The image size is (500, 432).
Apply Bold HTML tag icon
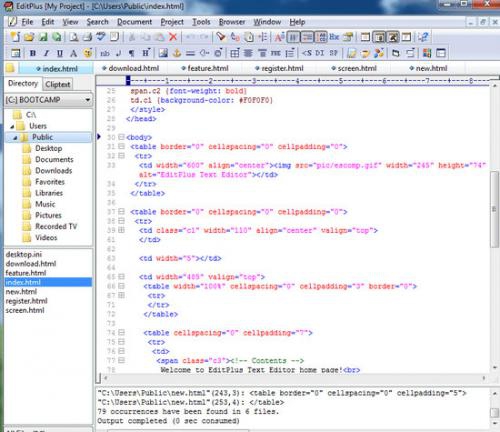point(33,53)
